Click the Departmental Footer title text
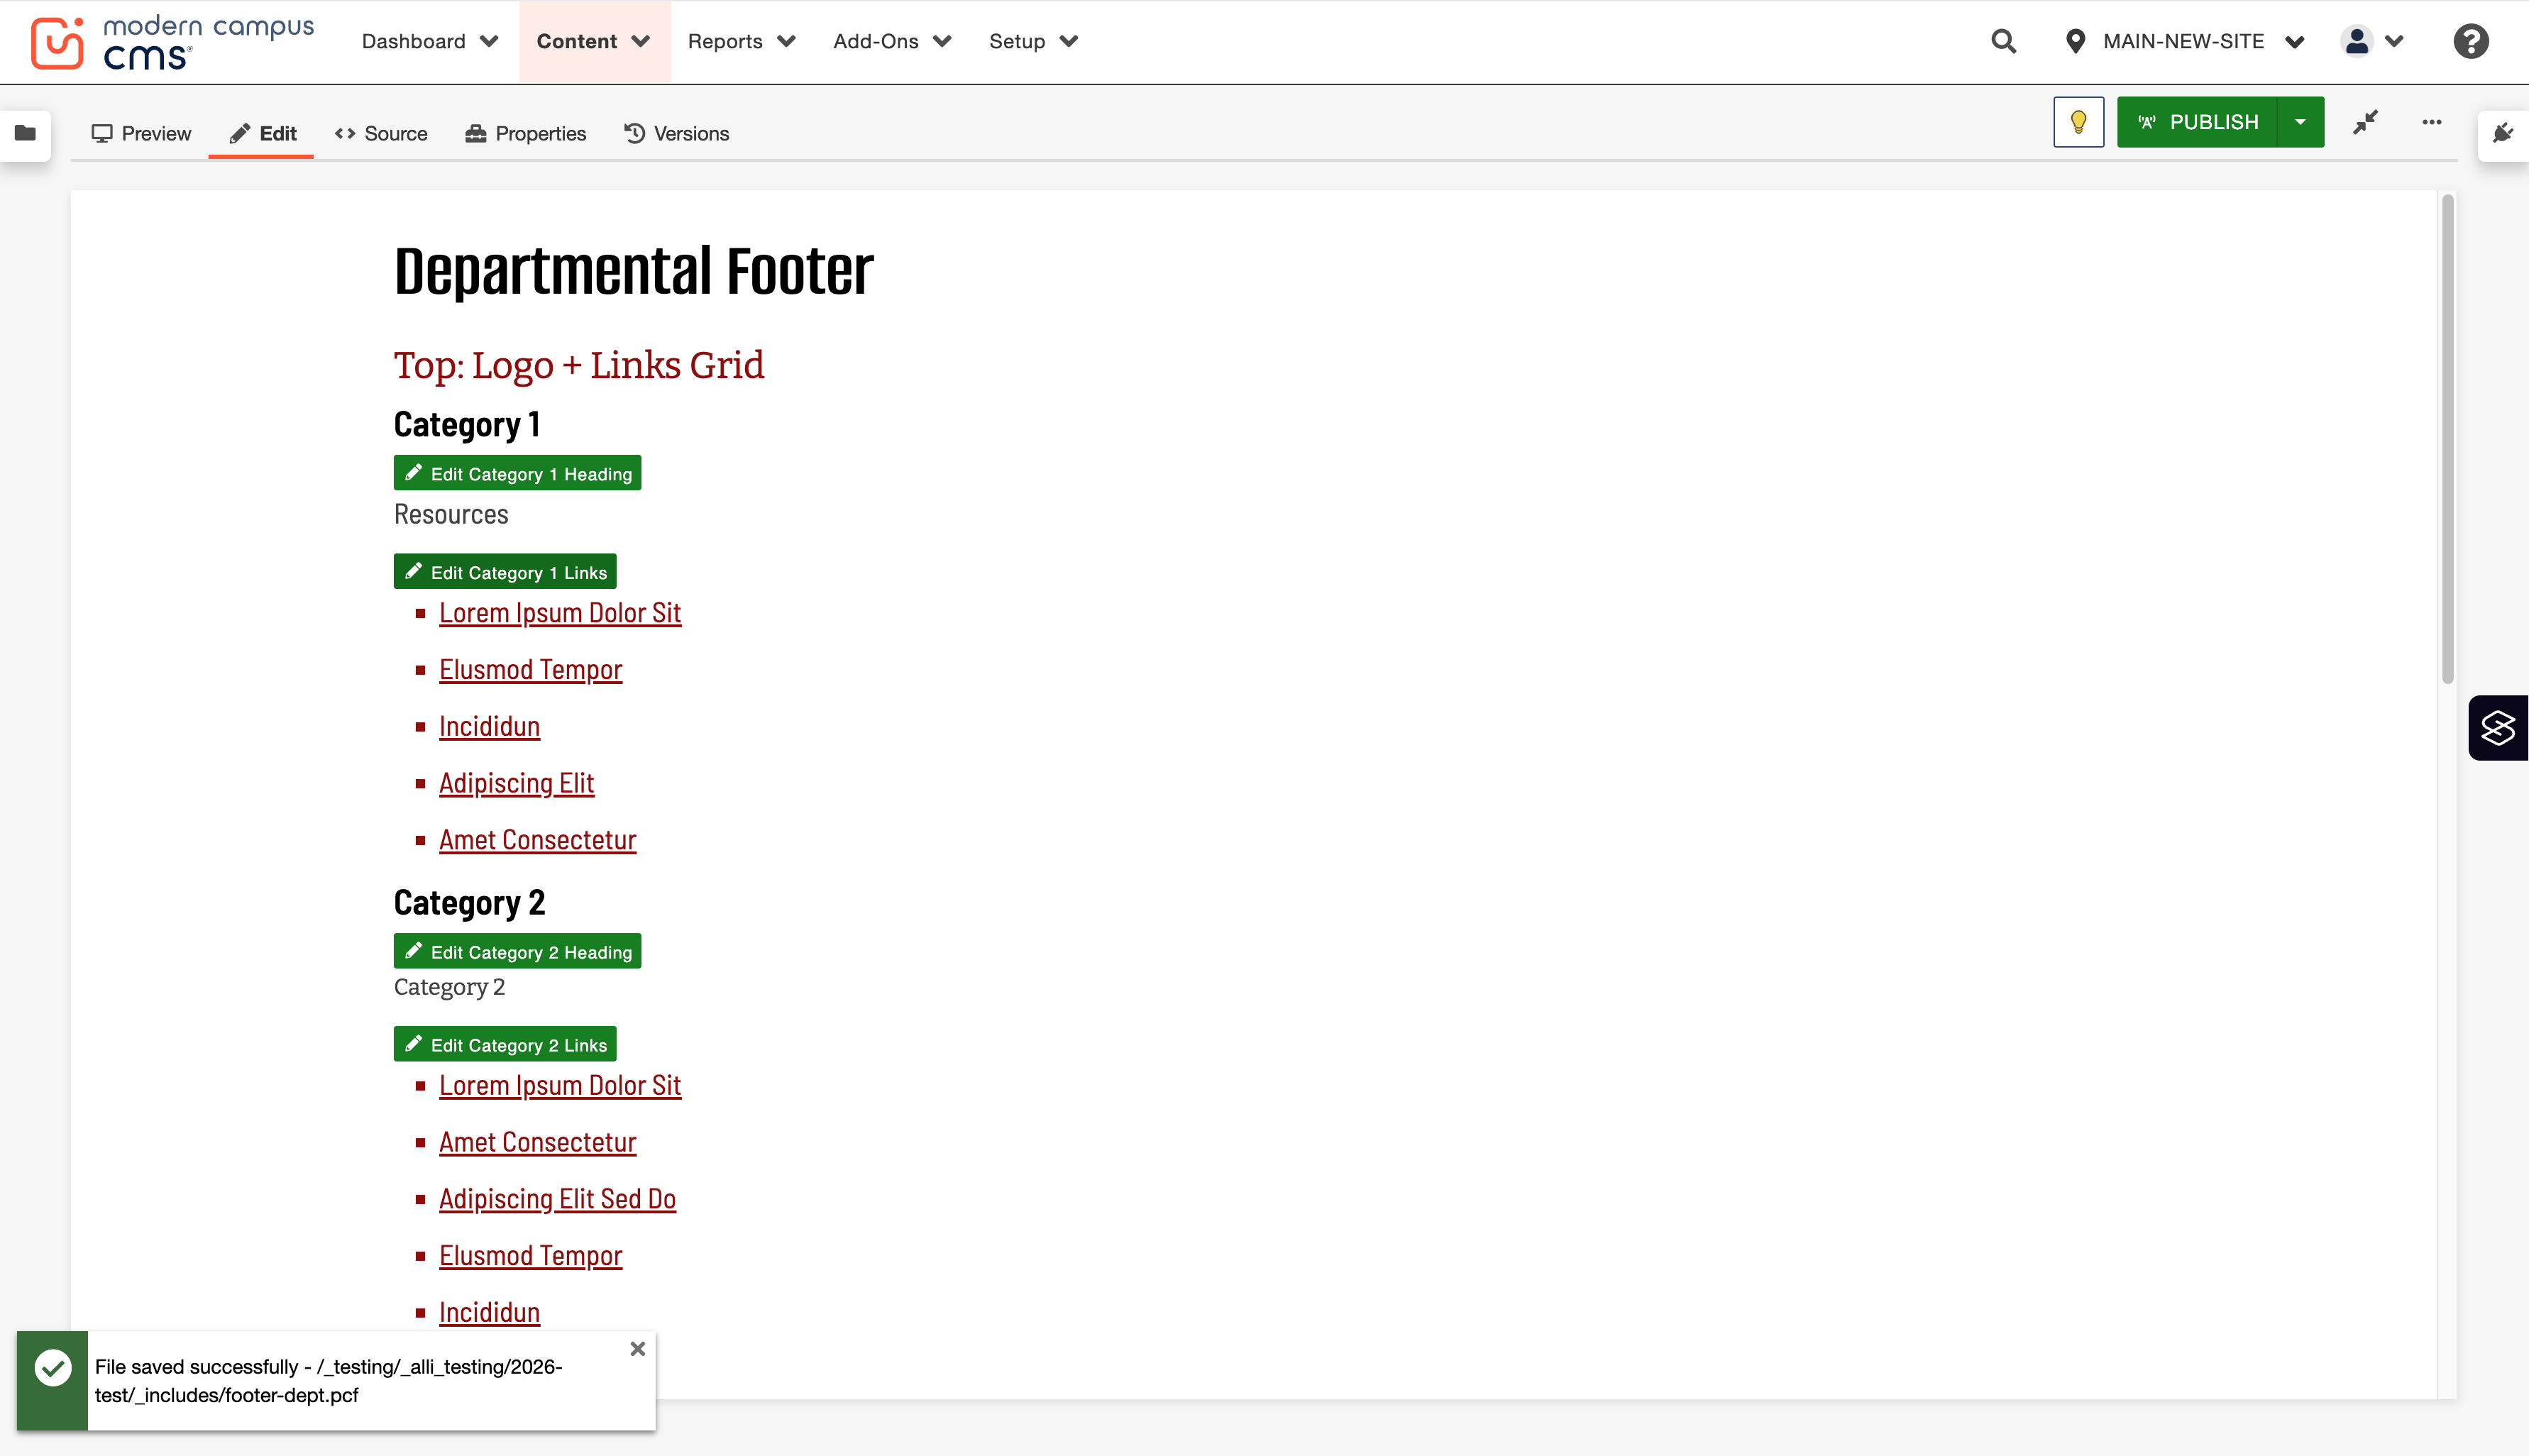The width and height of the screenshot is (2529, 1456). pyautogui.click(x=633, y=271)
